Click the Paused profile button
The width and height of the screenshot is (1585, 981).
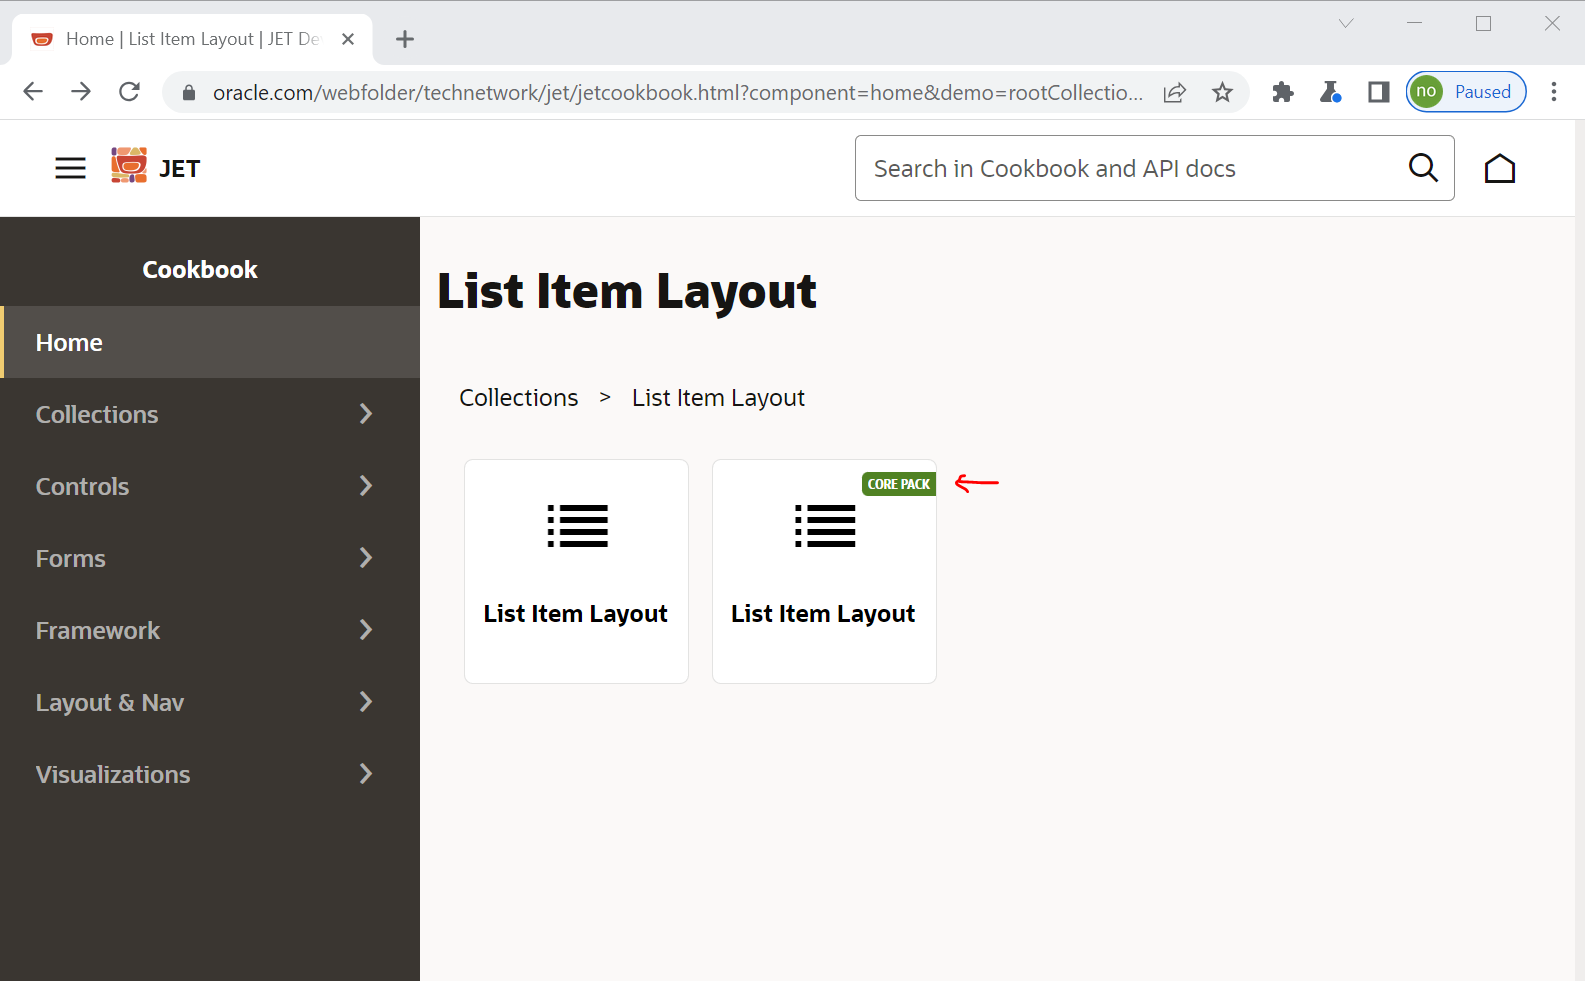(x=1465, y=92)
